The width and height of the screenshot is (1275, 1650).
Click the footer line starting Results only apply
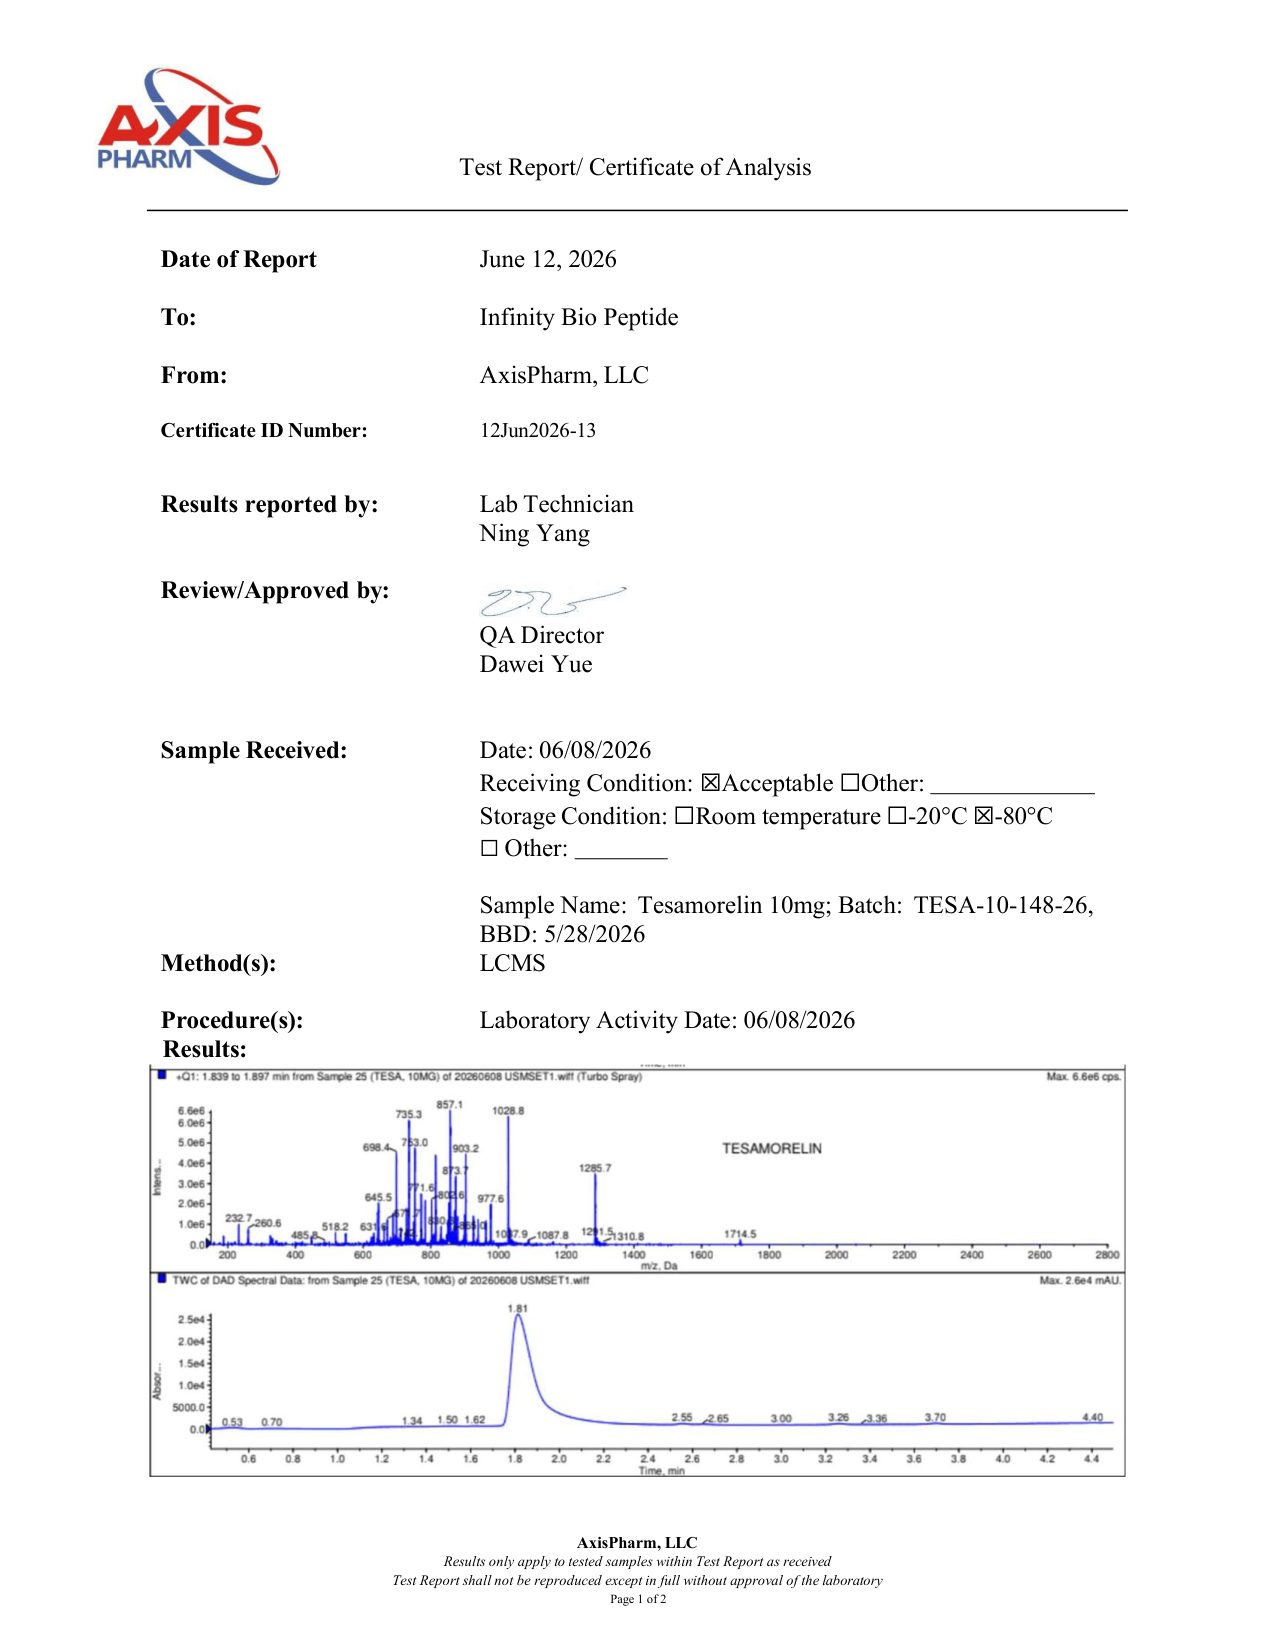[x=637, y=1560]
